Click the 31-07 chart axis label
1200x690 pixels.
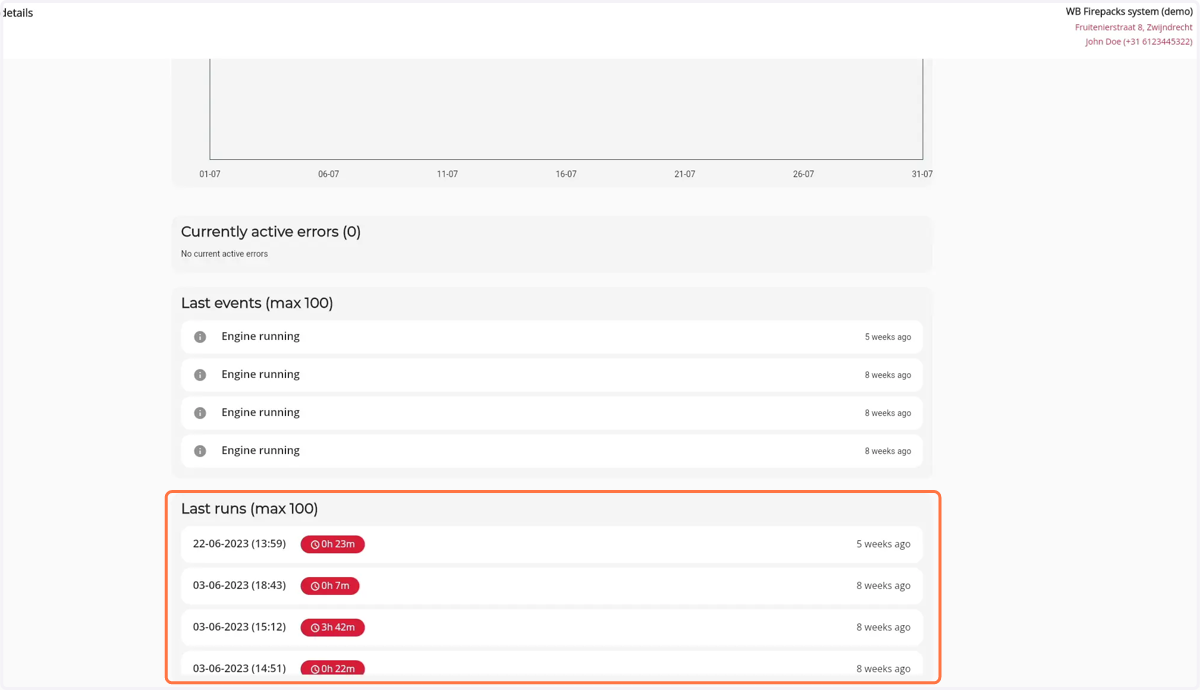pyautogui.click(x=922, y=174)
